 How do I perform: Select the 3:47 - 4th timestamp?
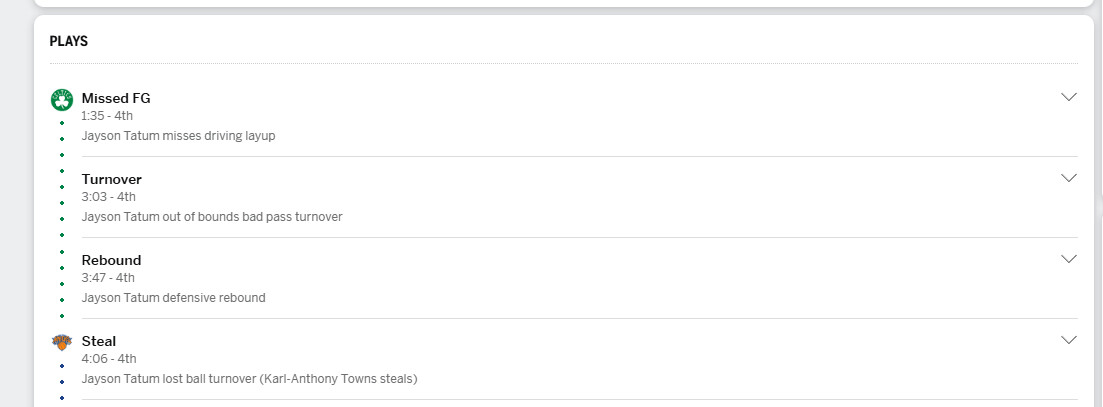[x=108, y=278]
